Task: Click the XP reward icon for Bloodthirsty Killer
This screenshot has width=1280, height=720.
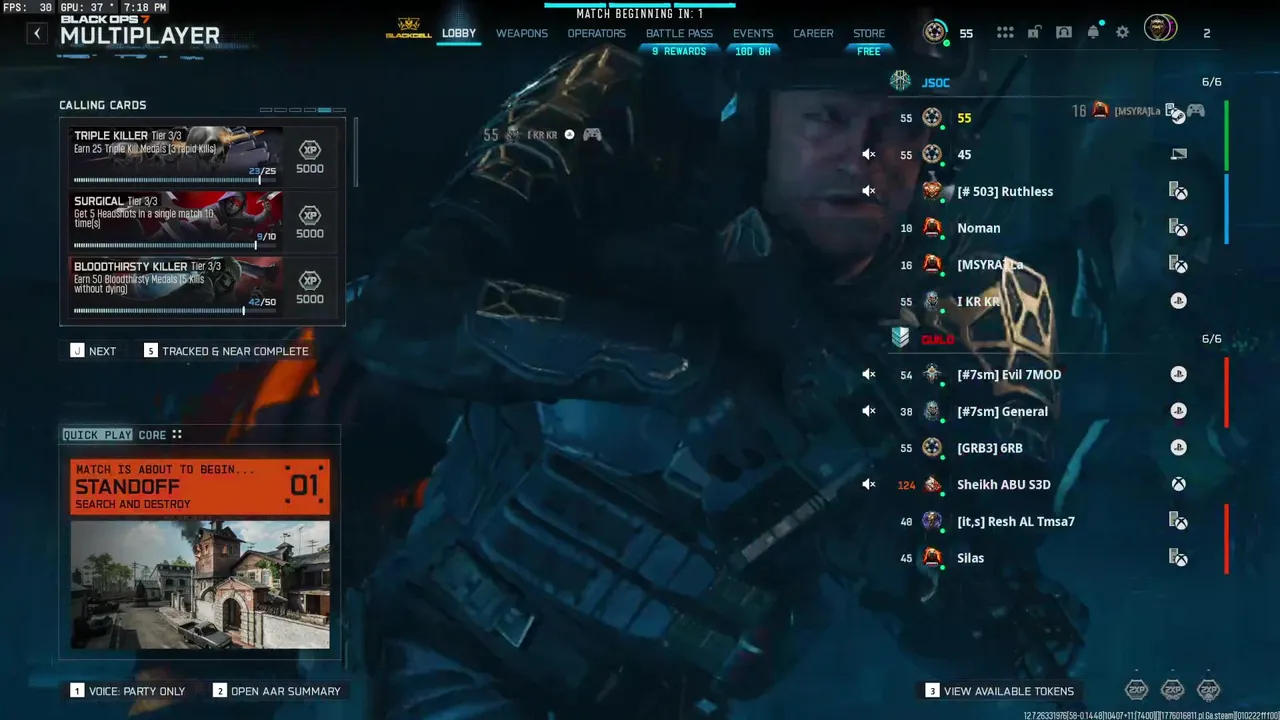Action: [x=310, y=280]
